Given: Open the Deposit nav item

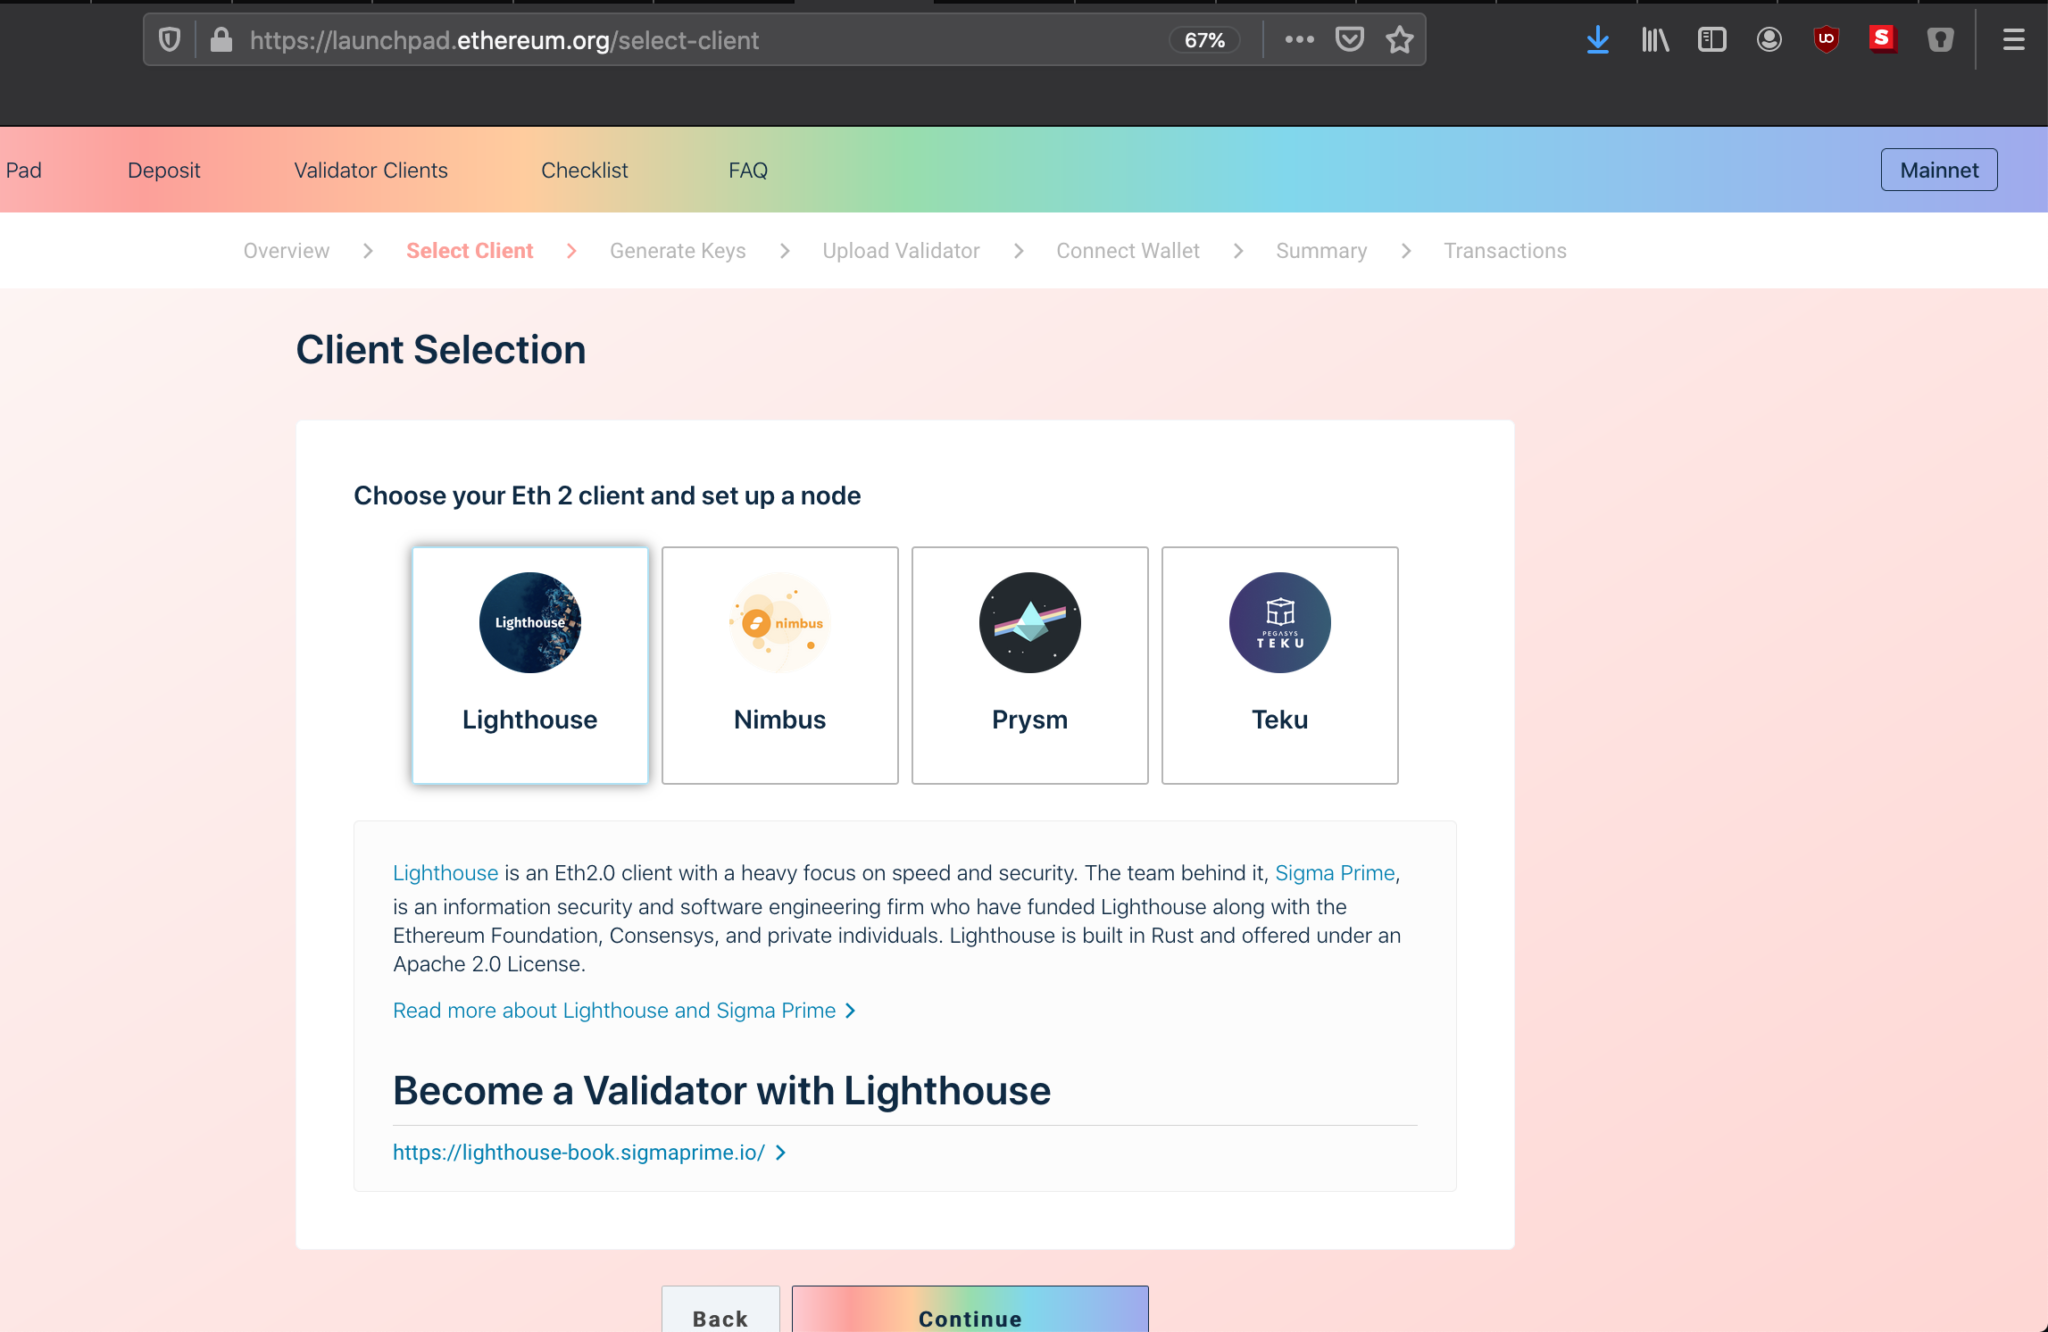Looking at the screenshot, I should pyautogui.click(x=164, y=170).
